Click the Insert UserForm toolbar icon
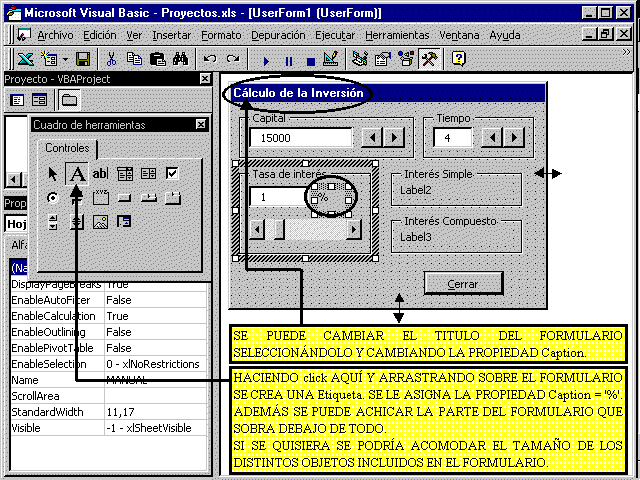The height and width of the screenshot is (480, 640). point(49,60)
